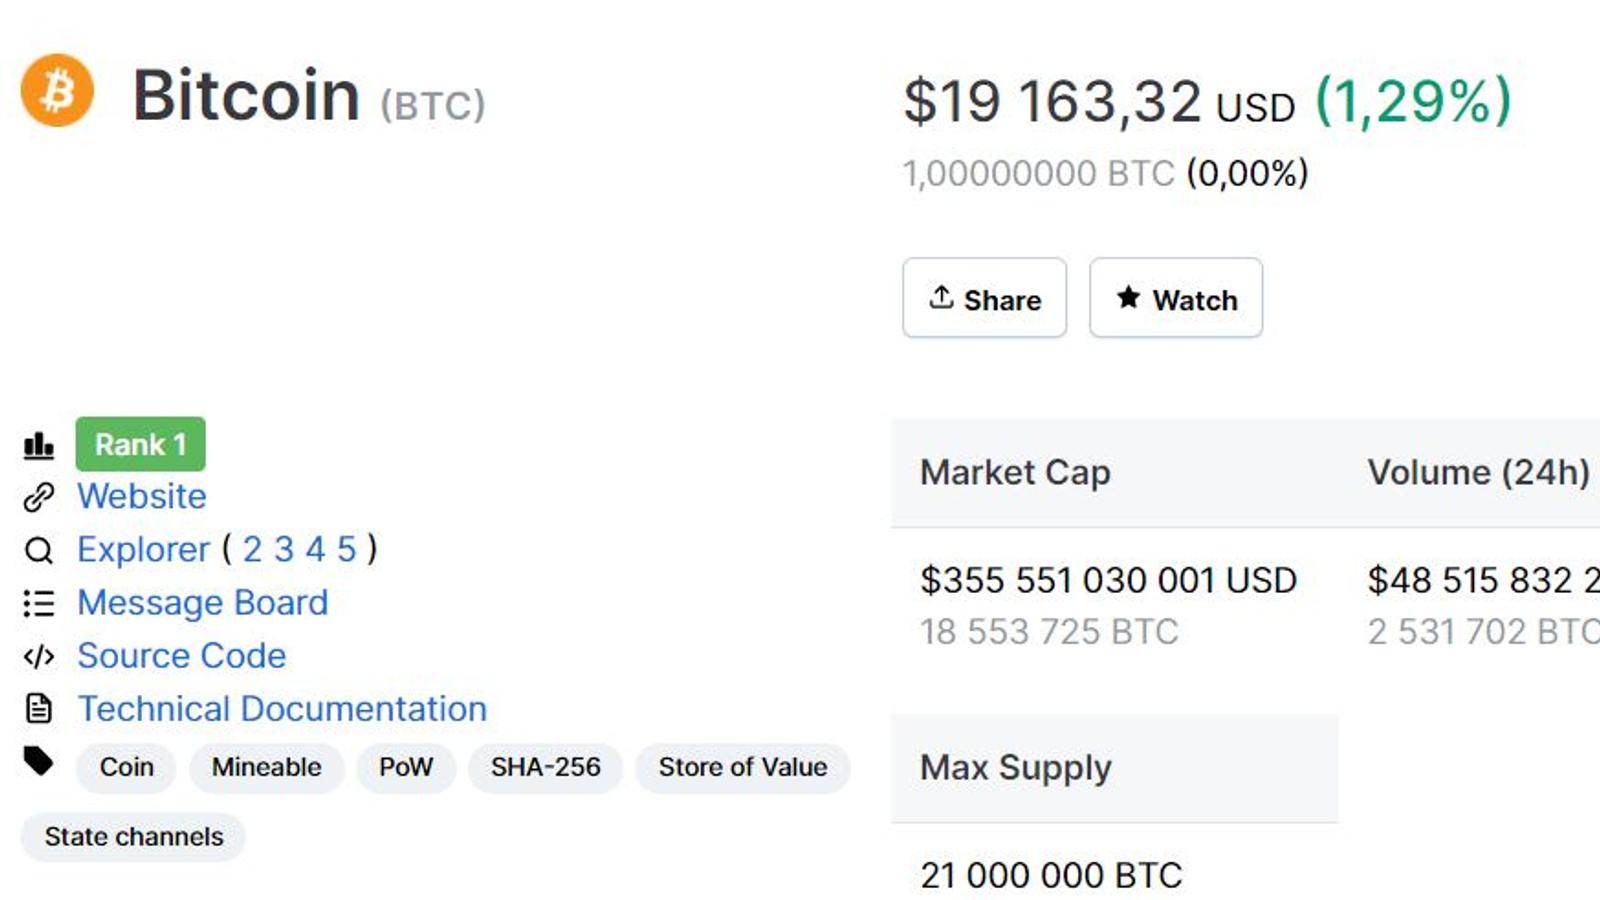The image size is (1600, 900).
Task: Visit the Message Board link
Action: (x=202, y=603)
